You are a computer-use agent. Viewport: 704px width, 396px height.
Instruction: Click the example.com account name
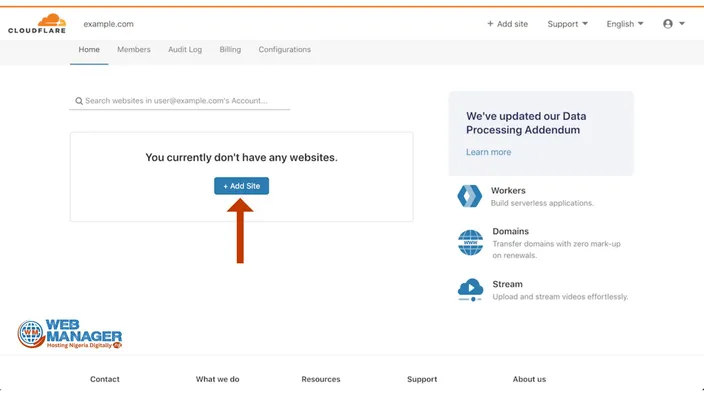(x=108, y=24)
